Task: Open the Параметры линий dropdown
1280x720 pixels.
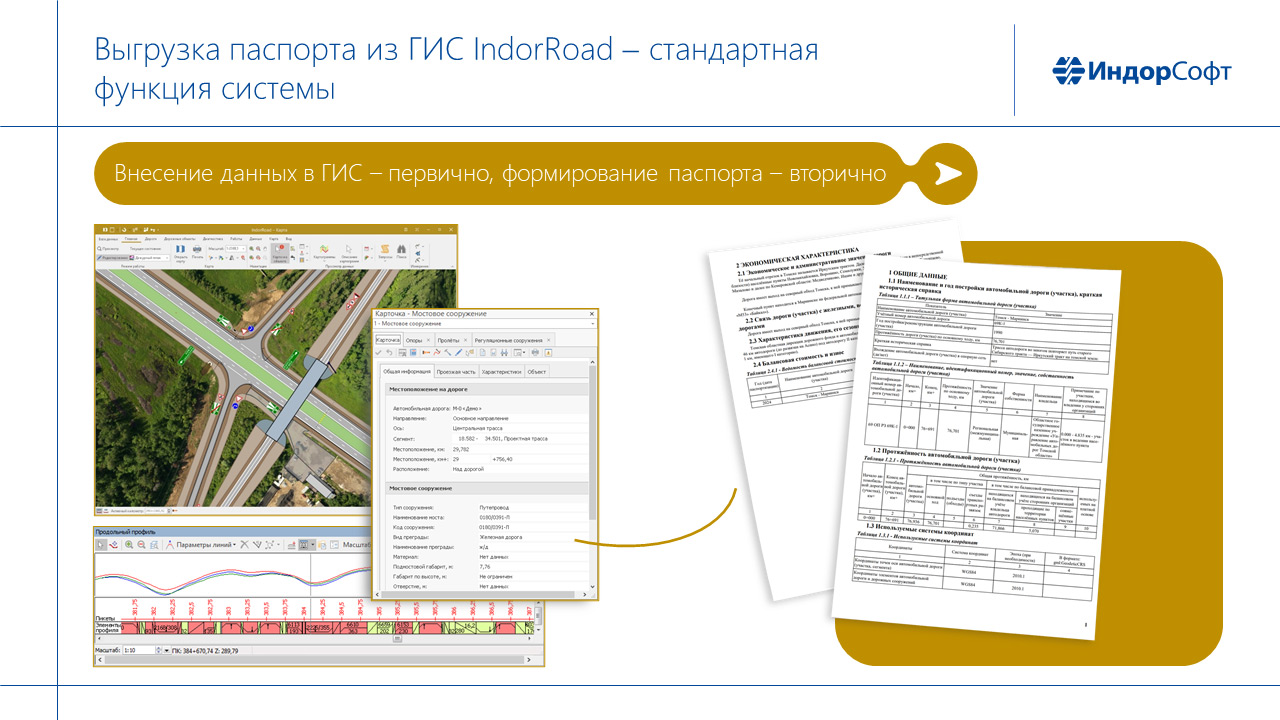Action: tap(206, 545)
